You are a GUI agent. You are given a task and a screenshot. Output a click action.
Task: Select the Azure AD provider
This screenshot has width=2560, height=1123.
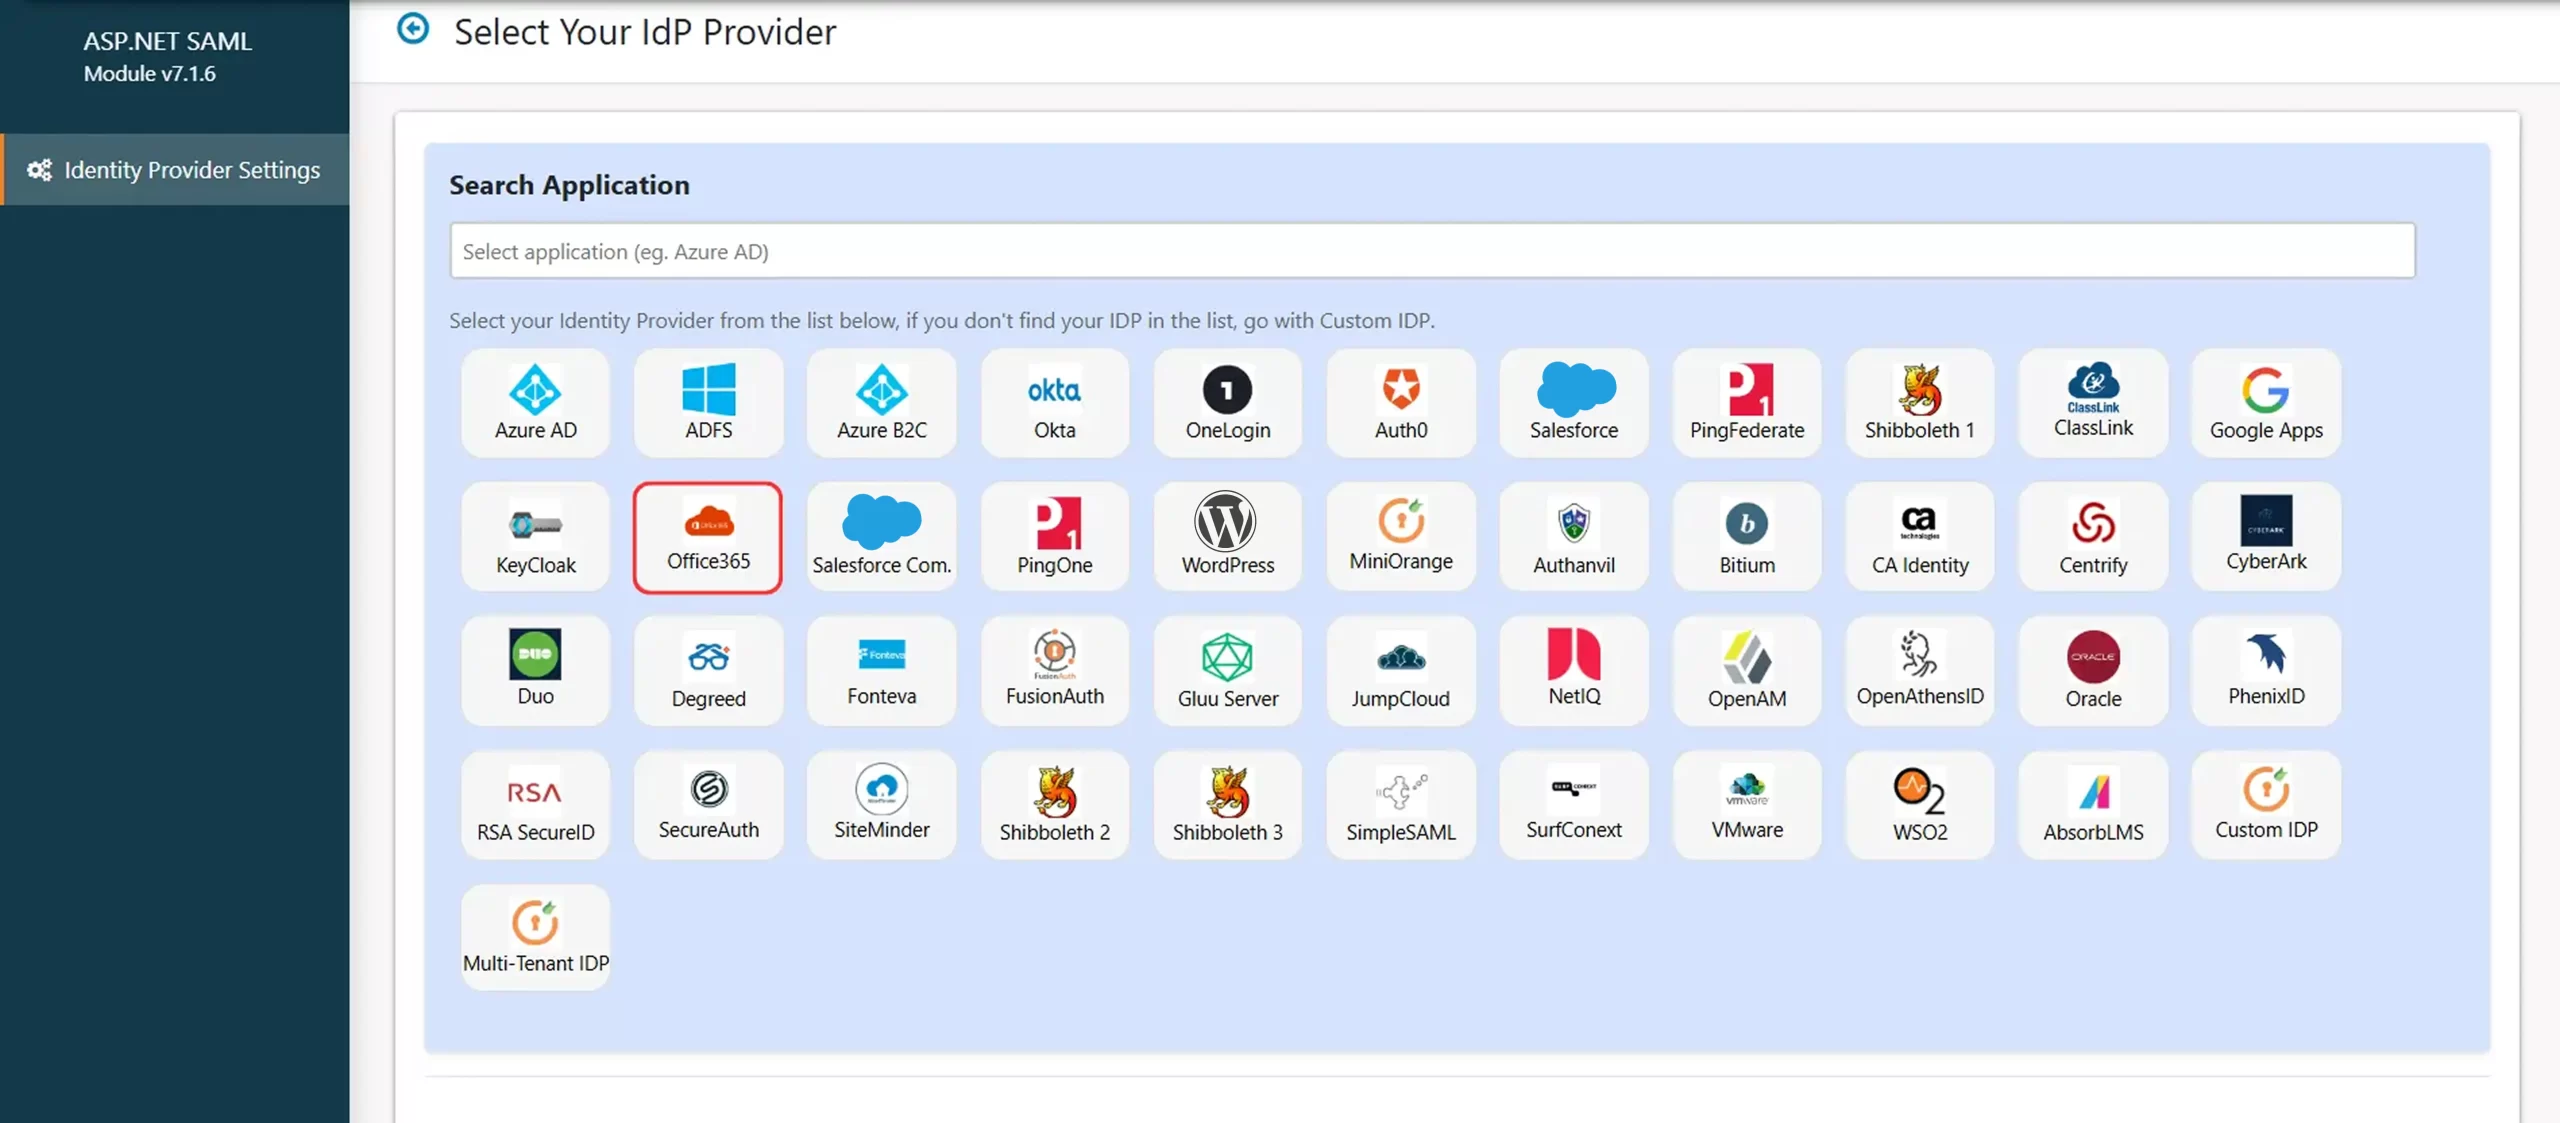click(535, 403)
